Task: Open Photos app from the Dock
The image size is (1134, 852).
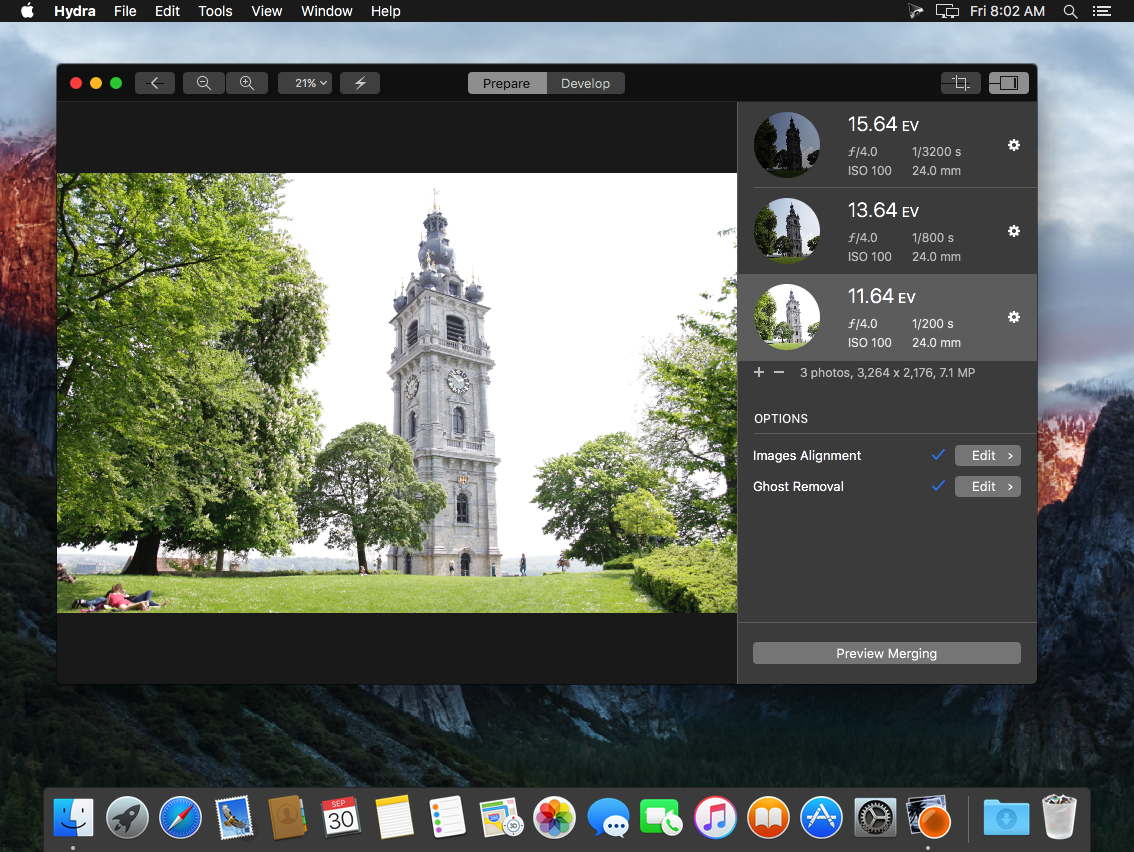Action: coord(554,818)
